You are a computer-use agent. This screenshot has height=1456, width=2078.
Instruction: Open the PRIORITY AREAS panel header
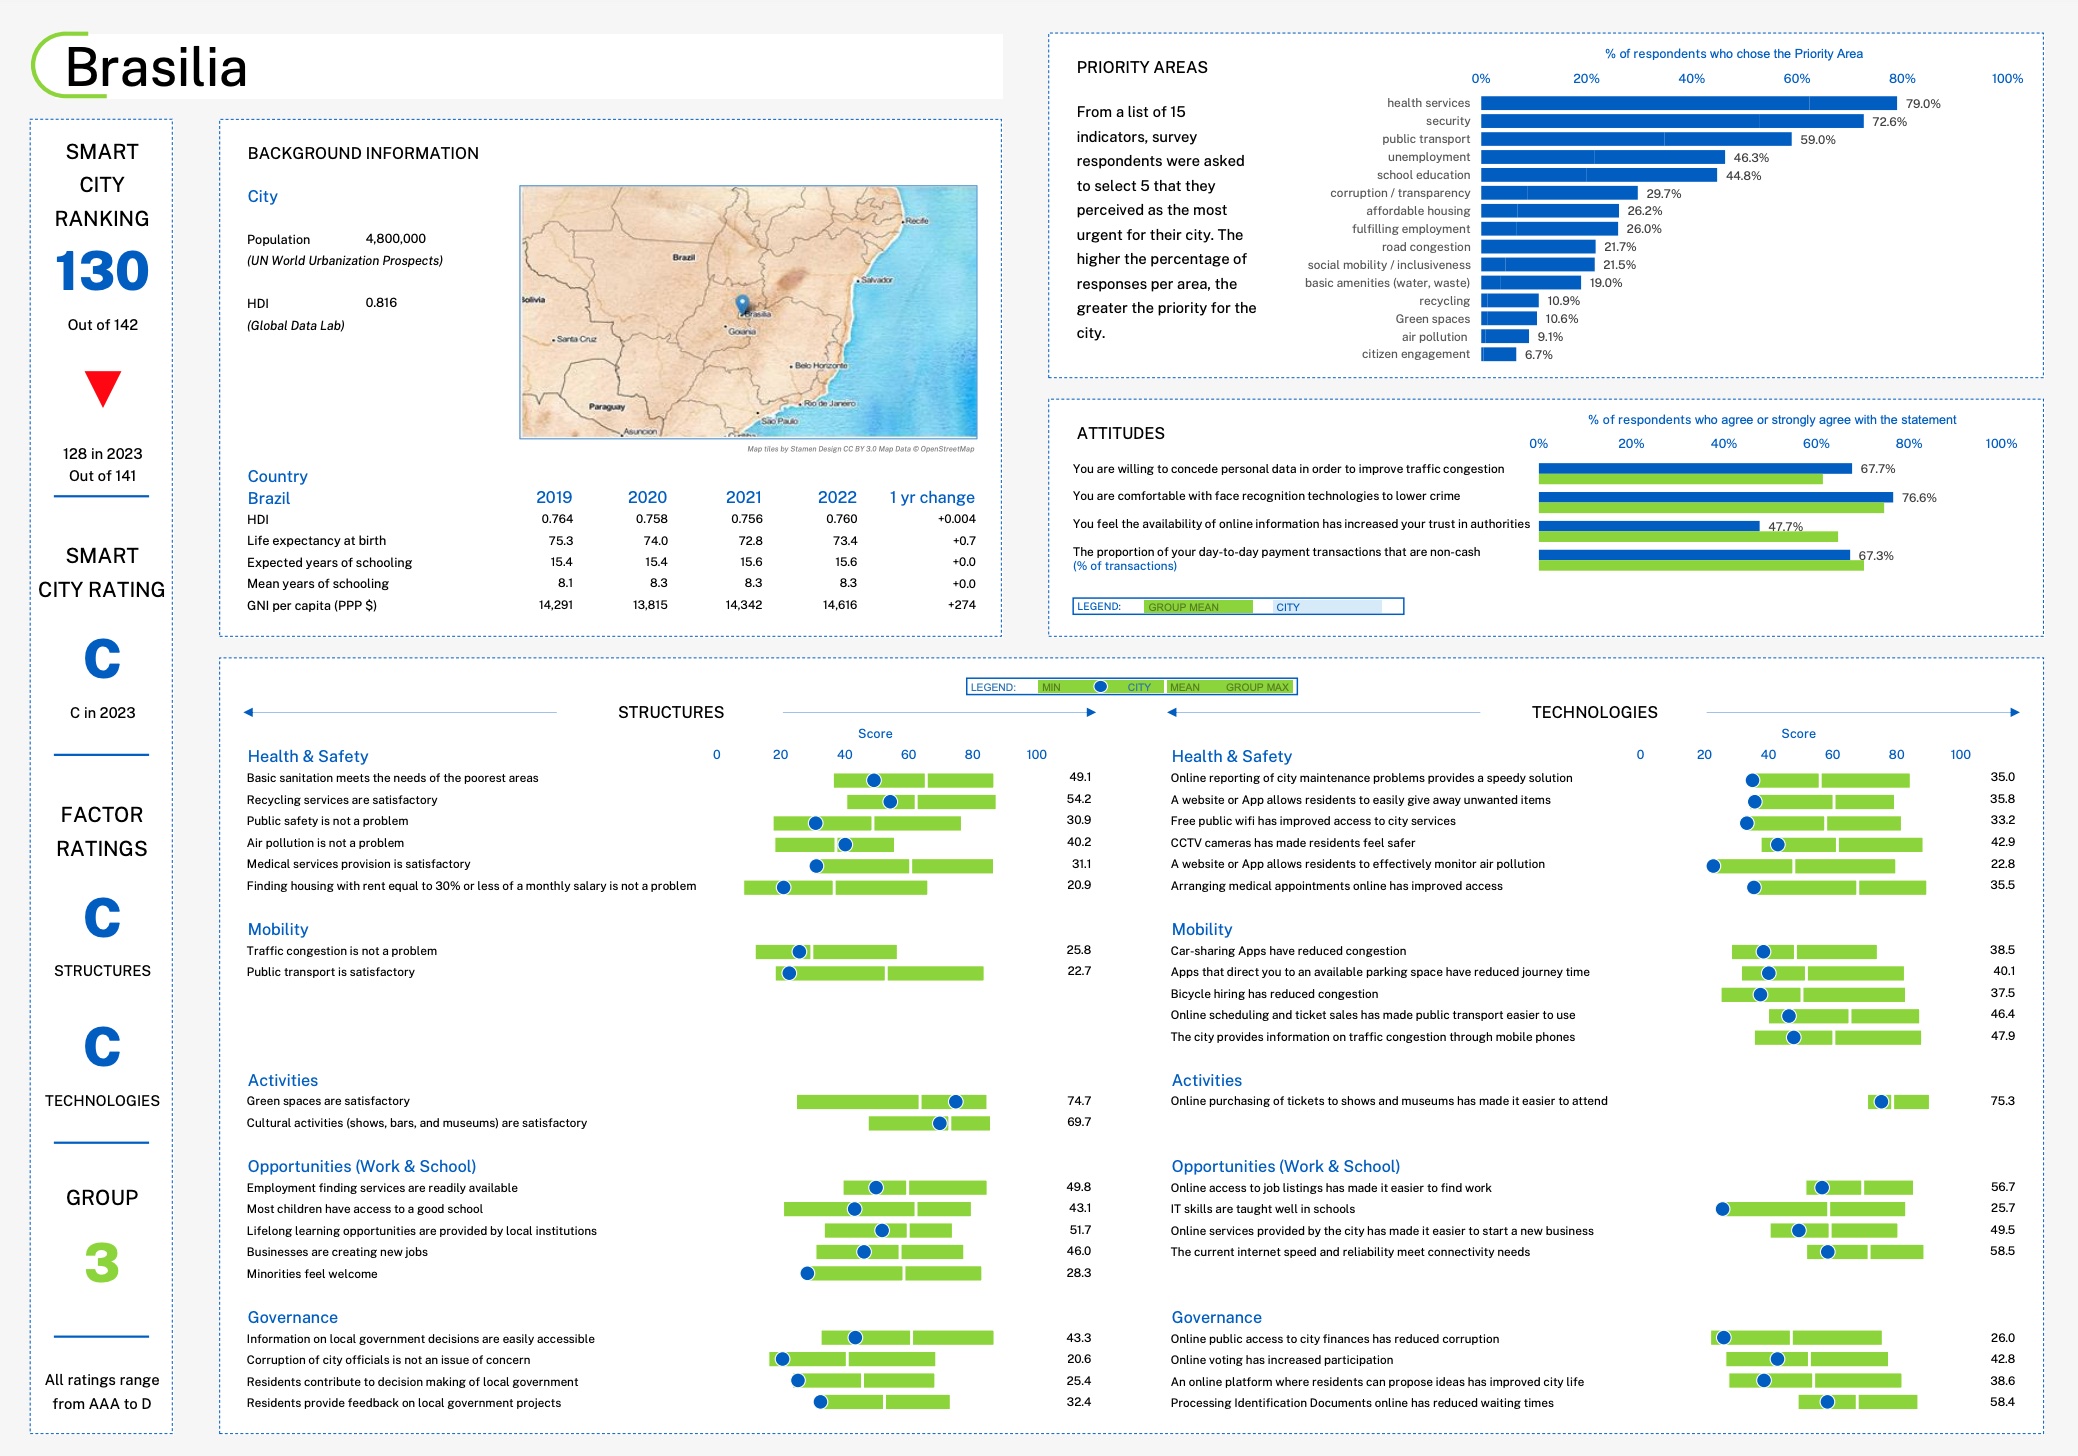pos(1142,67)
